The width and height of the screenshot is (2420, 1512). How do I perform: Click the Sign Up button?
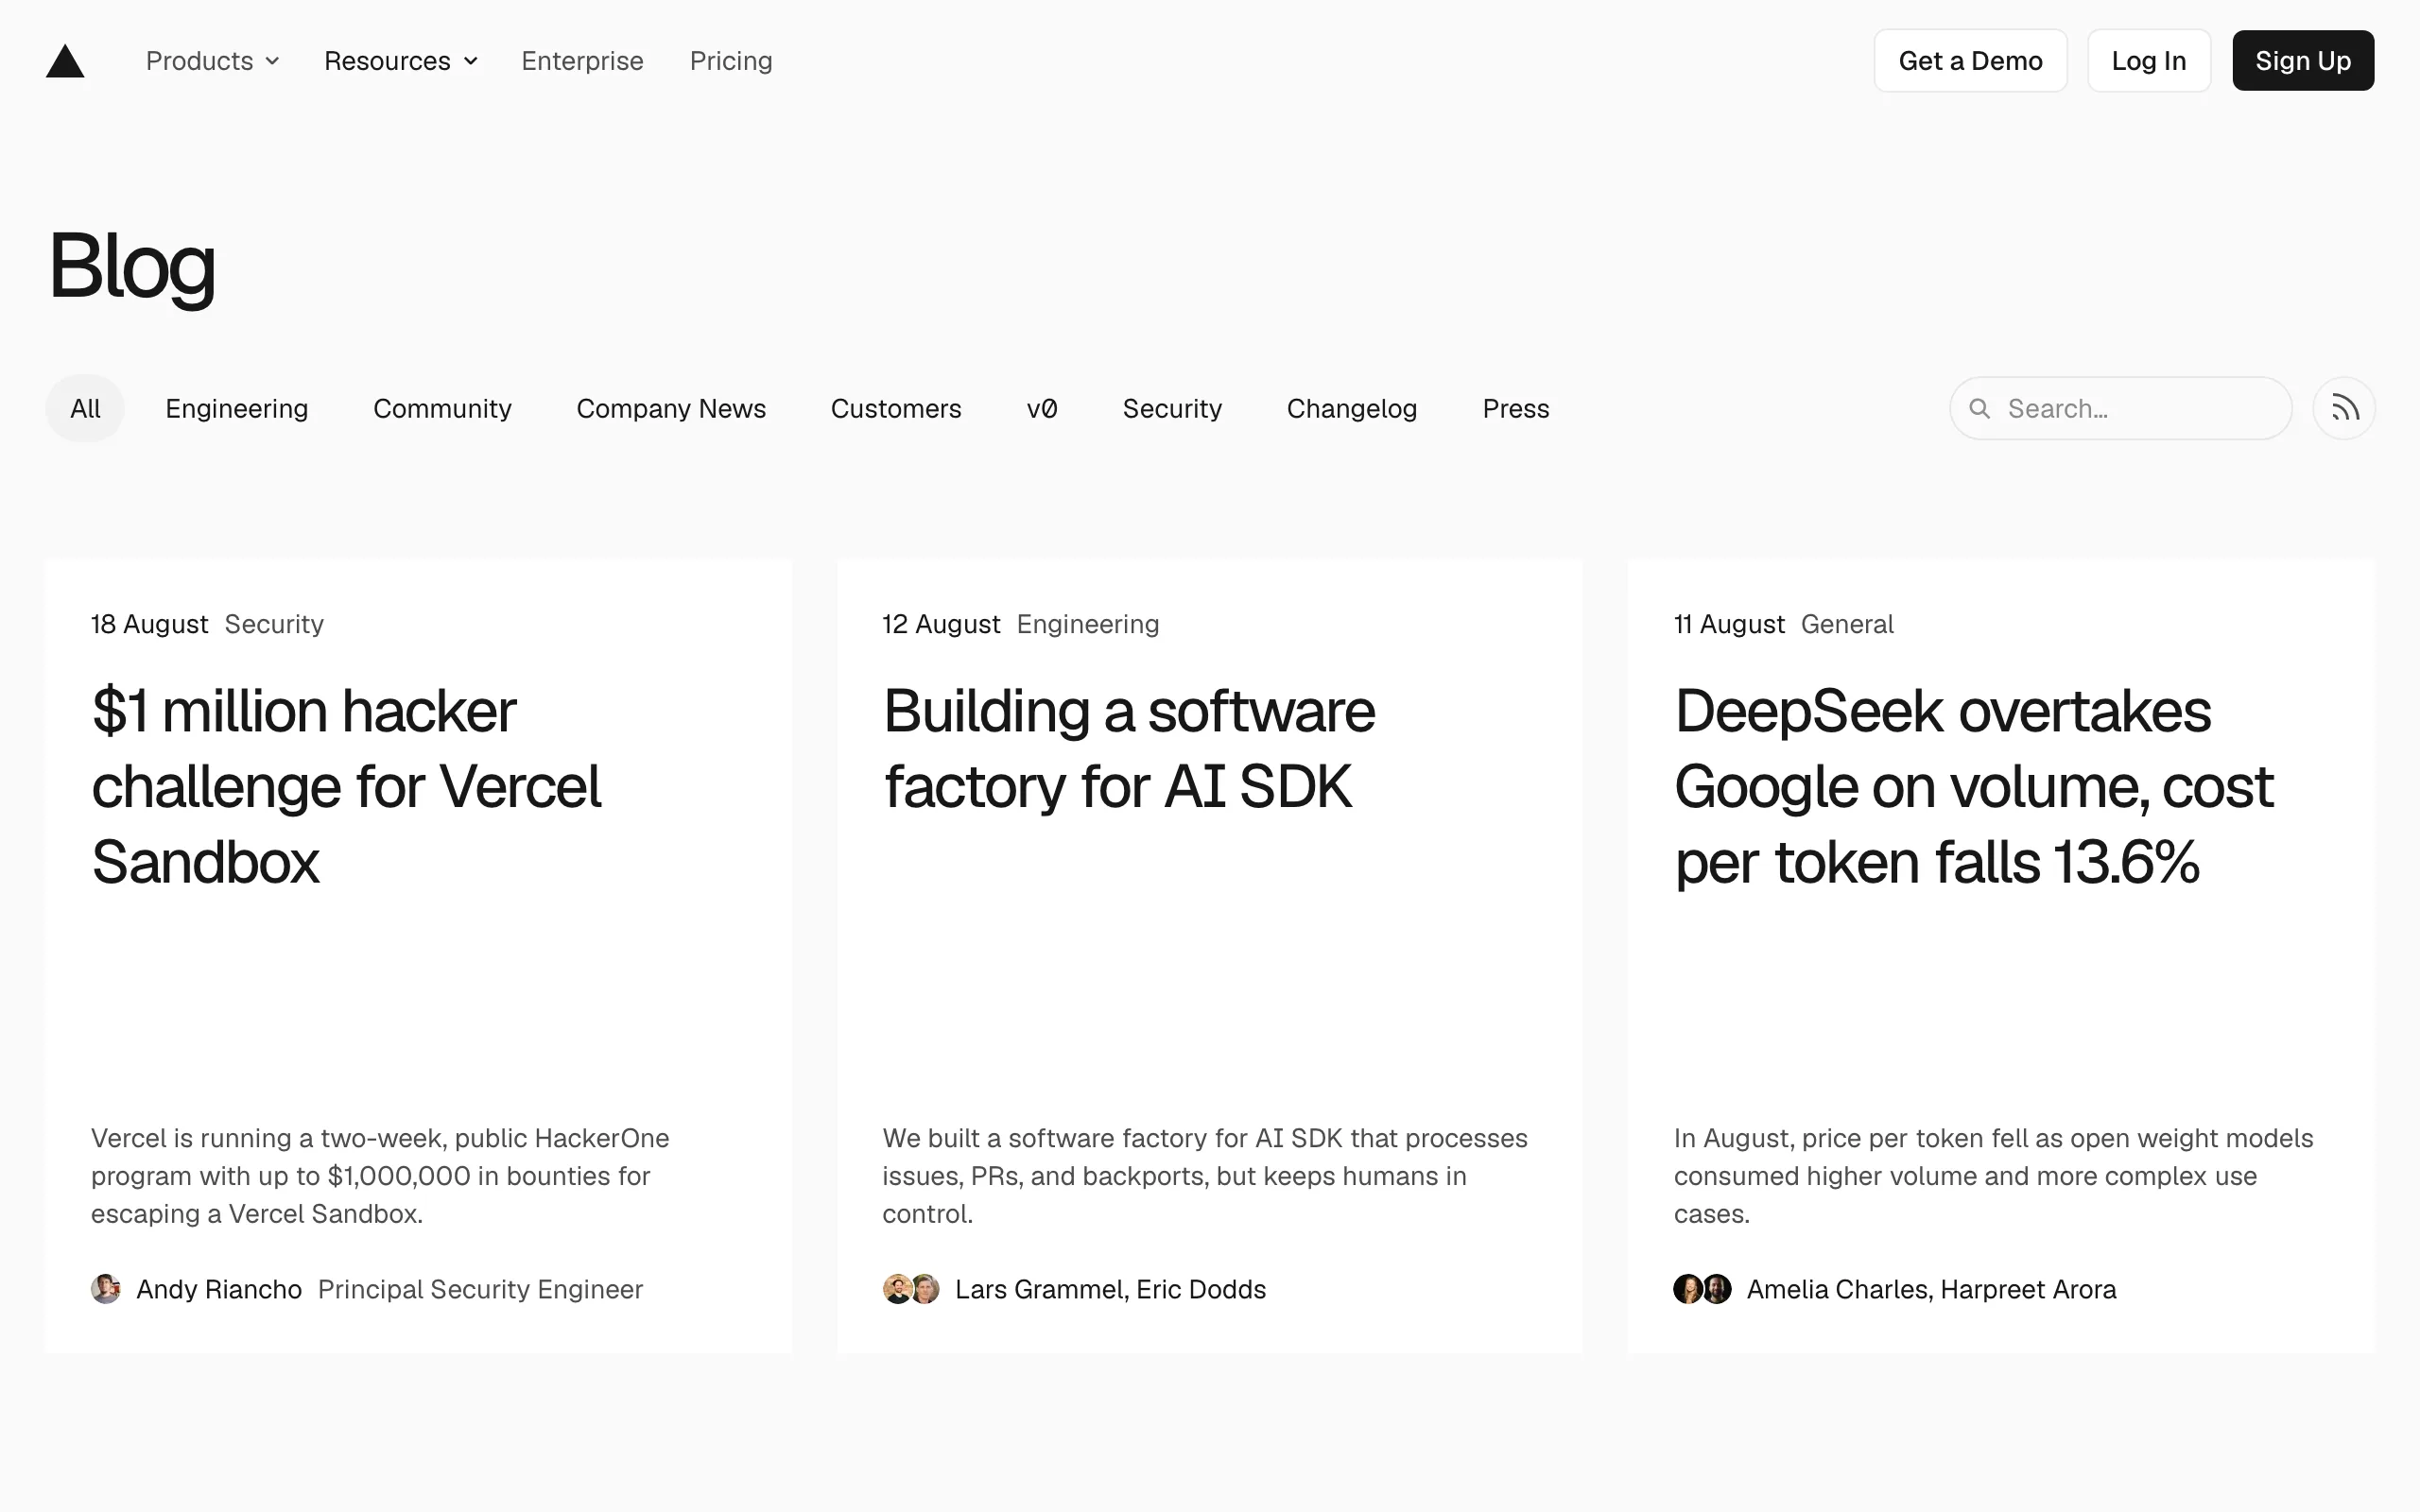click(2303, 61)
